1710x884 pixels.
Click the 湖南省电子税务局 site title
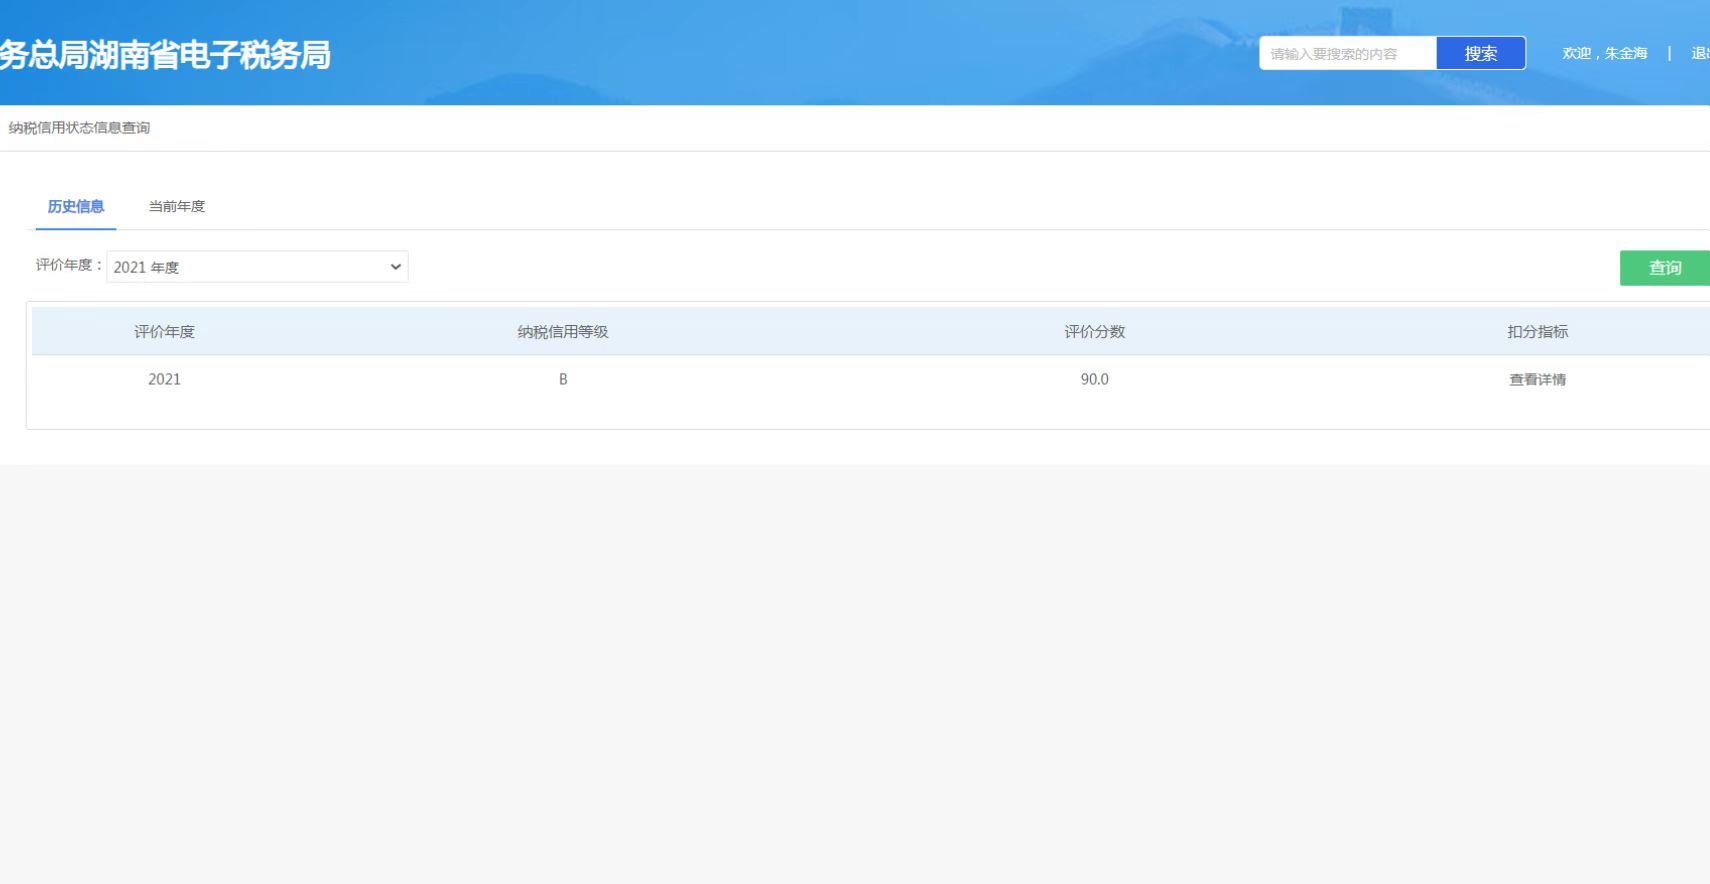[165, 55]
